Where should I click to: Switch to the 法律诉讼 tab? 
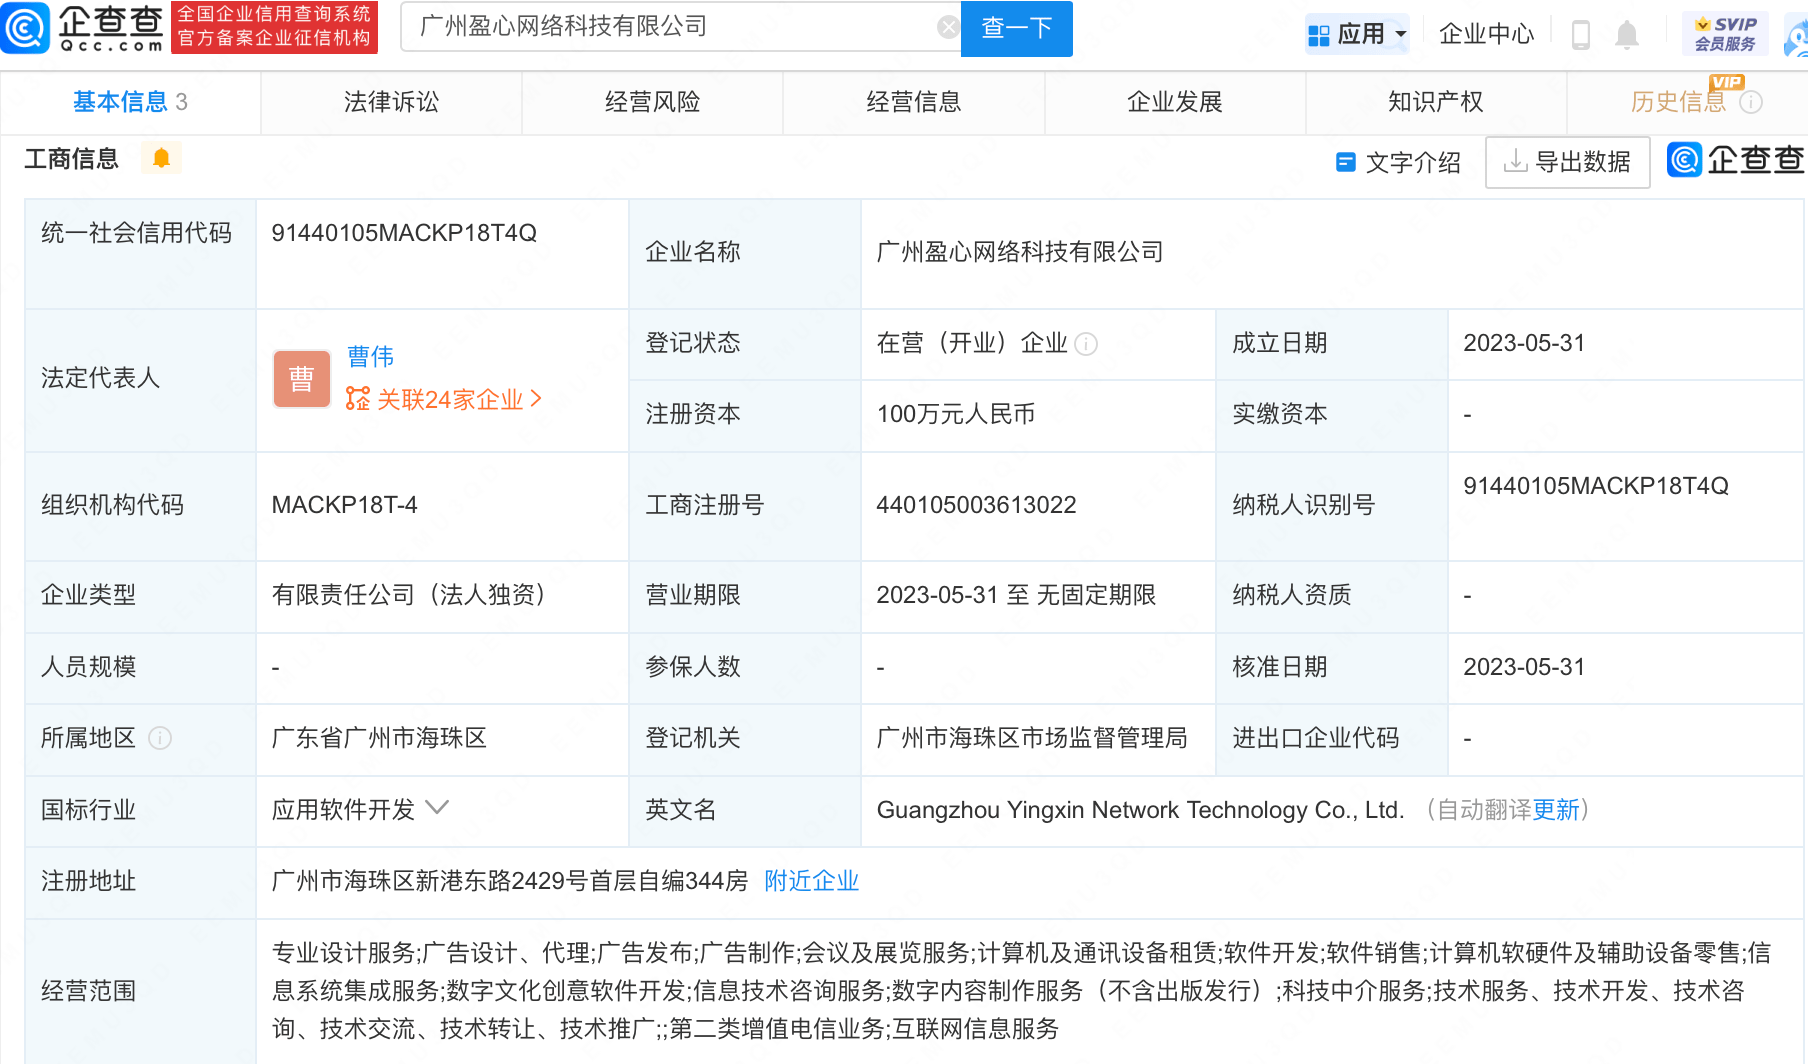click(390, 101)
